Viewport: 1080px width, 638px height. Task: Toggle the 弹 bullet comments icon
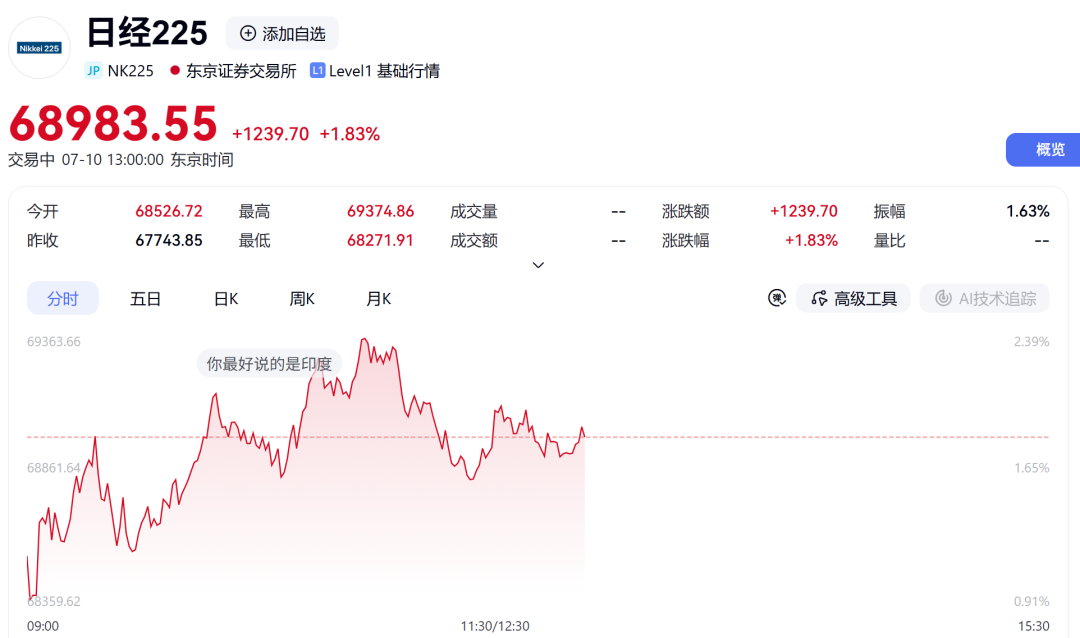coord(777,298)
